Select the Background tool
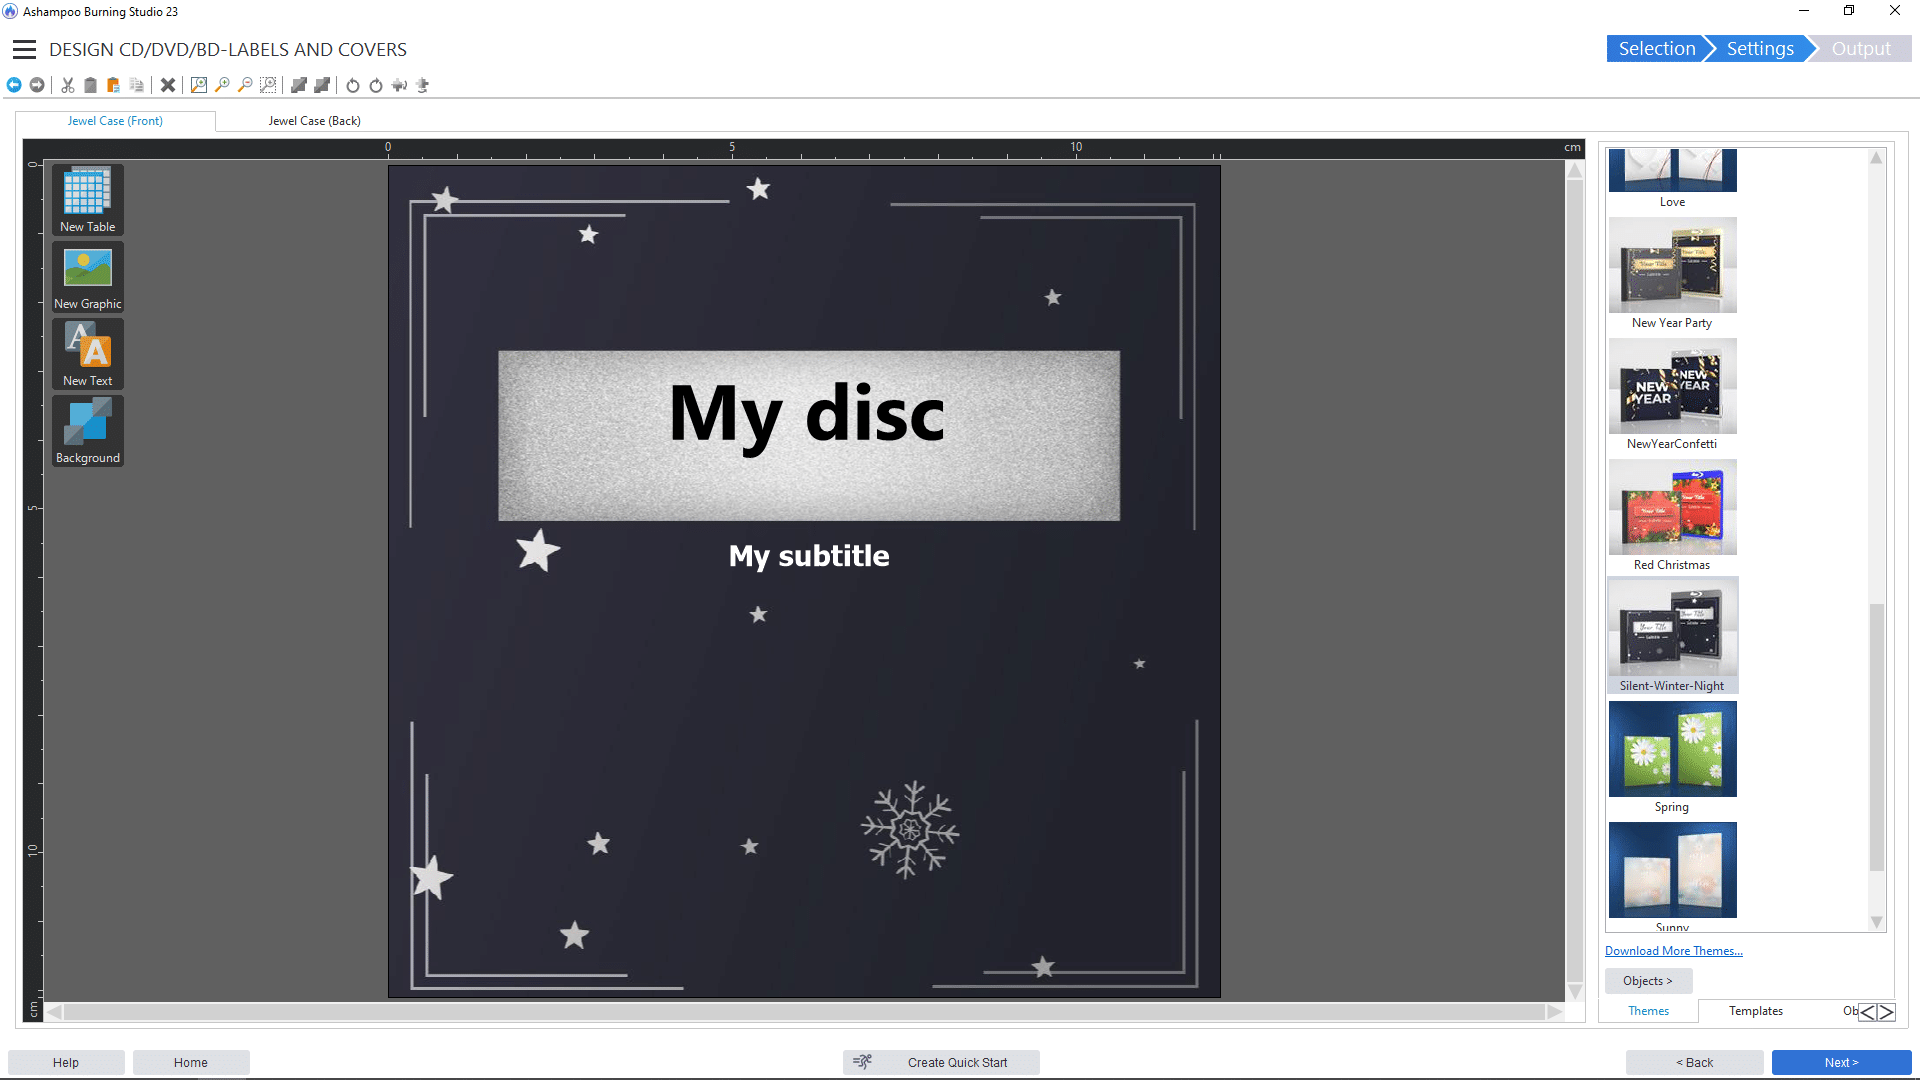The height and width of the screenshot is (1080, 1920). click(87, 431)
